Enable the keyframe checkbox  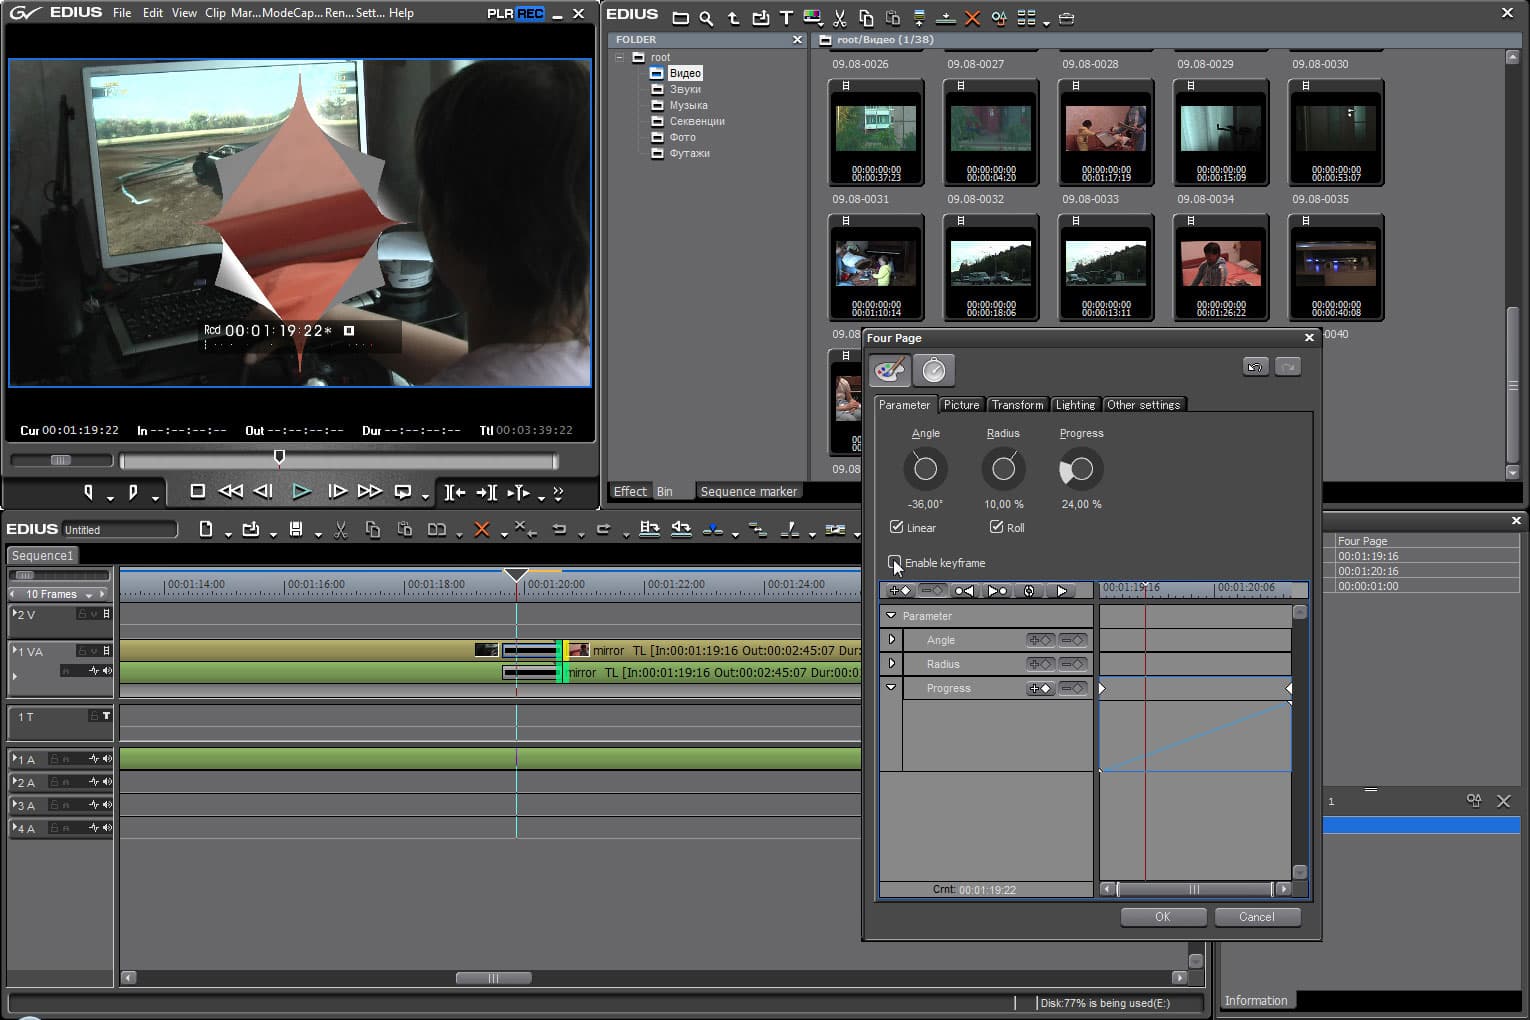click(895, 563)
